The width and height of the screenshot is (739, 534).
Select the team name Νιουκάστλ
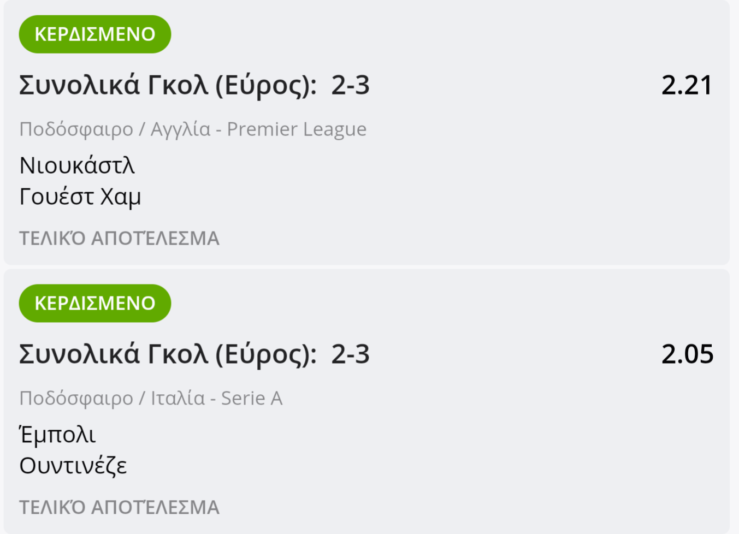(77, 165)
